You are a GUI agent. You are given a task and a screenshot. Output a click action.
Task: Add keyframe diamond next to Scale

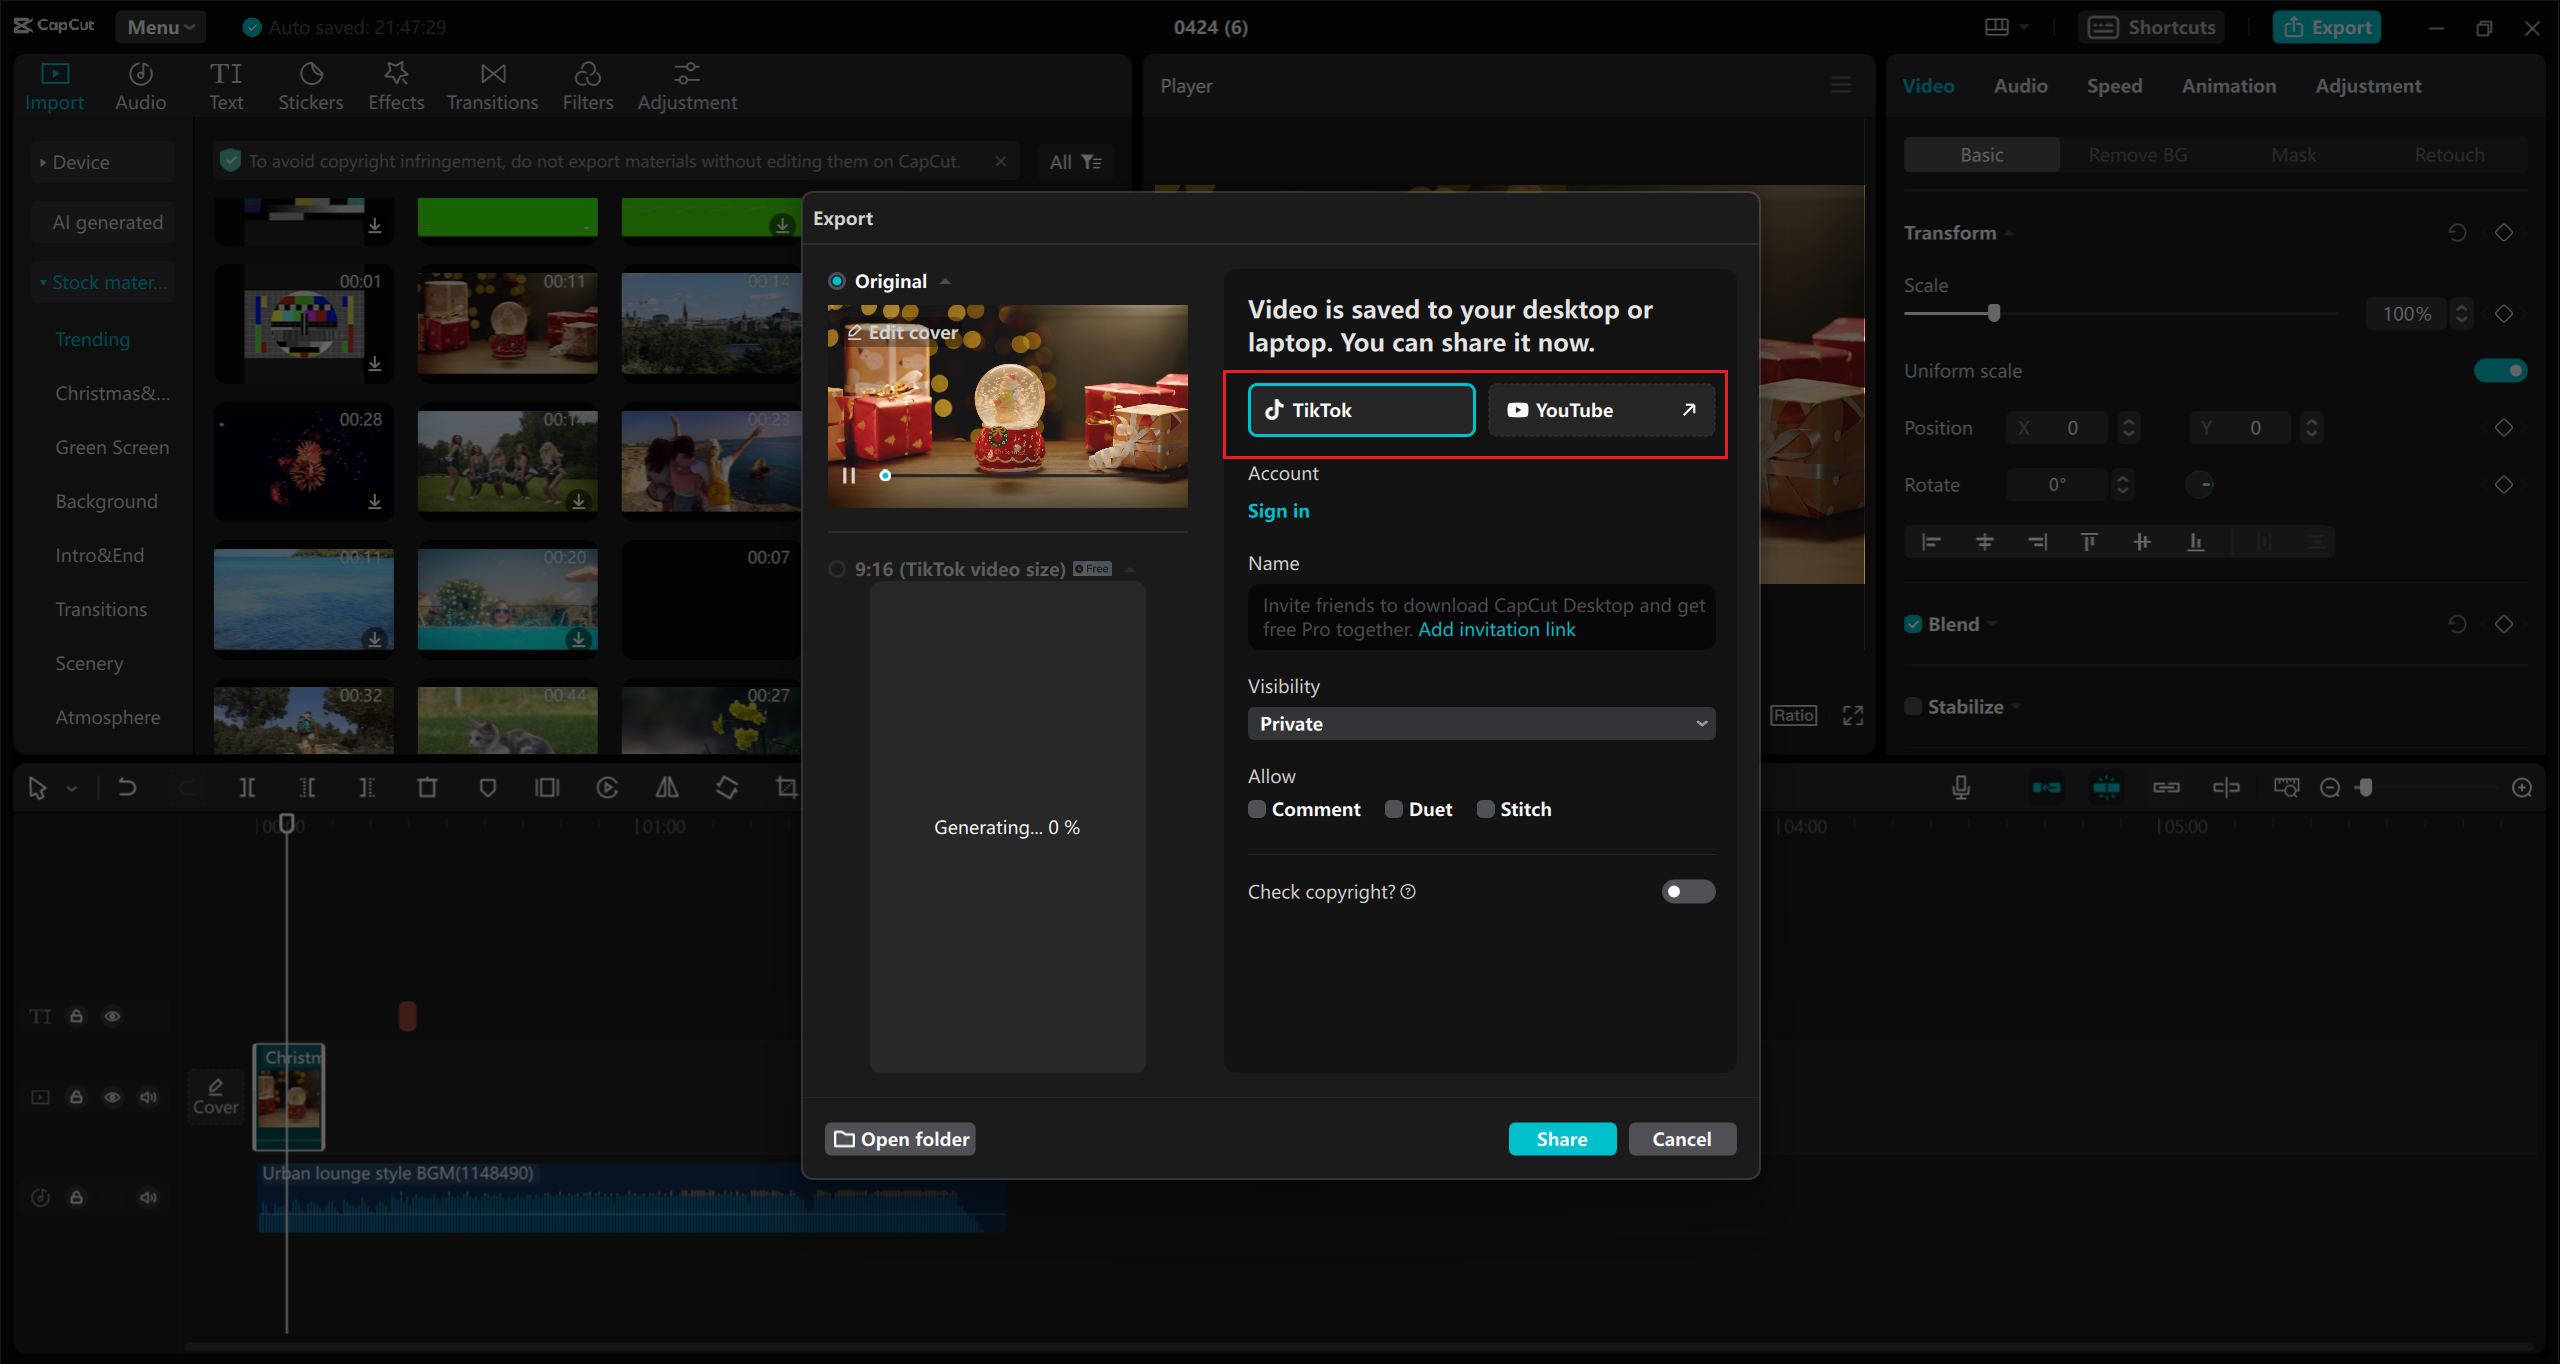(2504, 314)
